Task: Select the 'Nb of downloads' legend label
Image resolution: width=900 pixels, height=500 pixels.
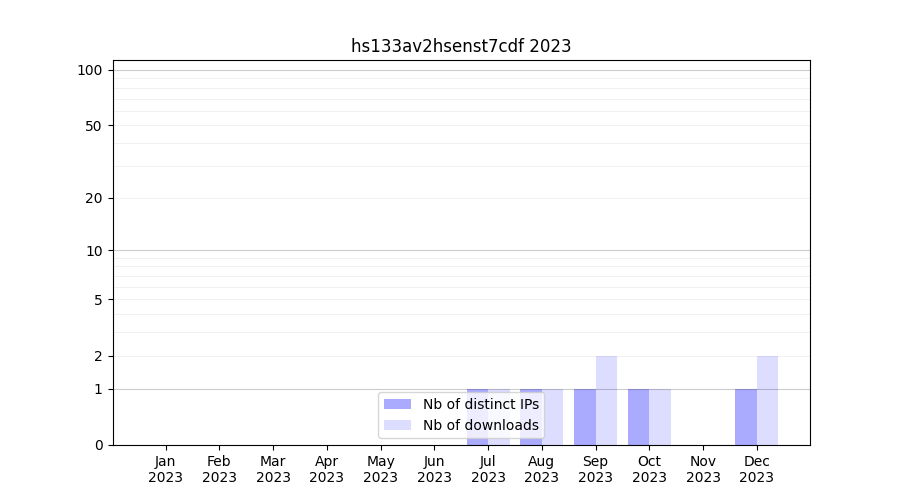Action: (x=480, y=425)
